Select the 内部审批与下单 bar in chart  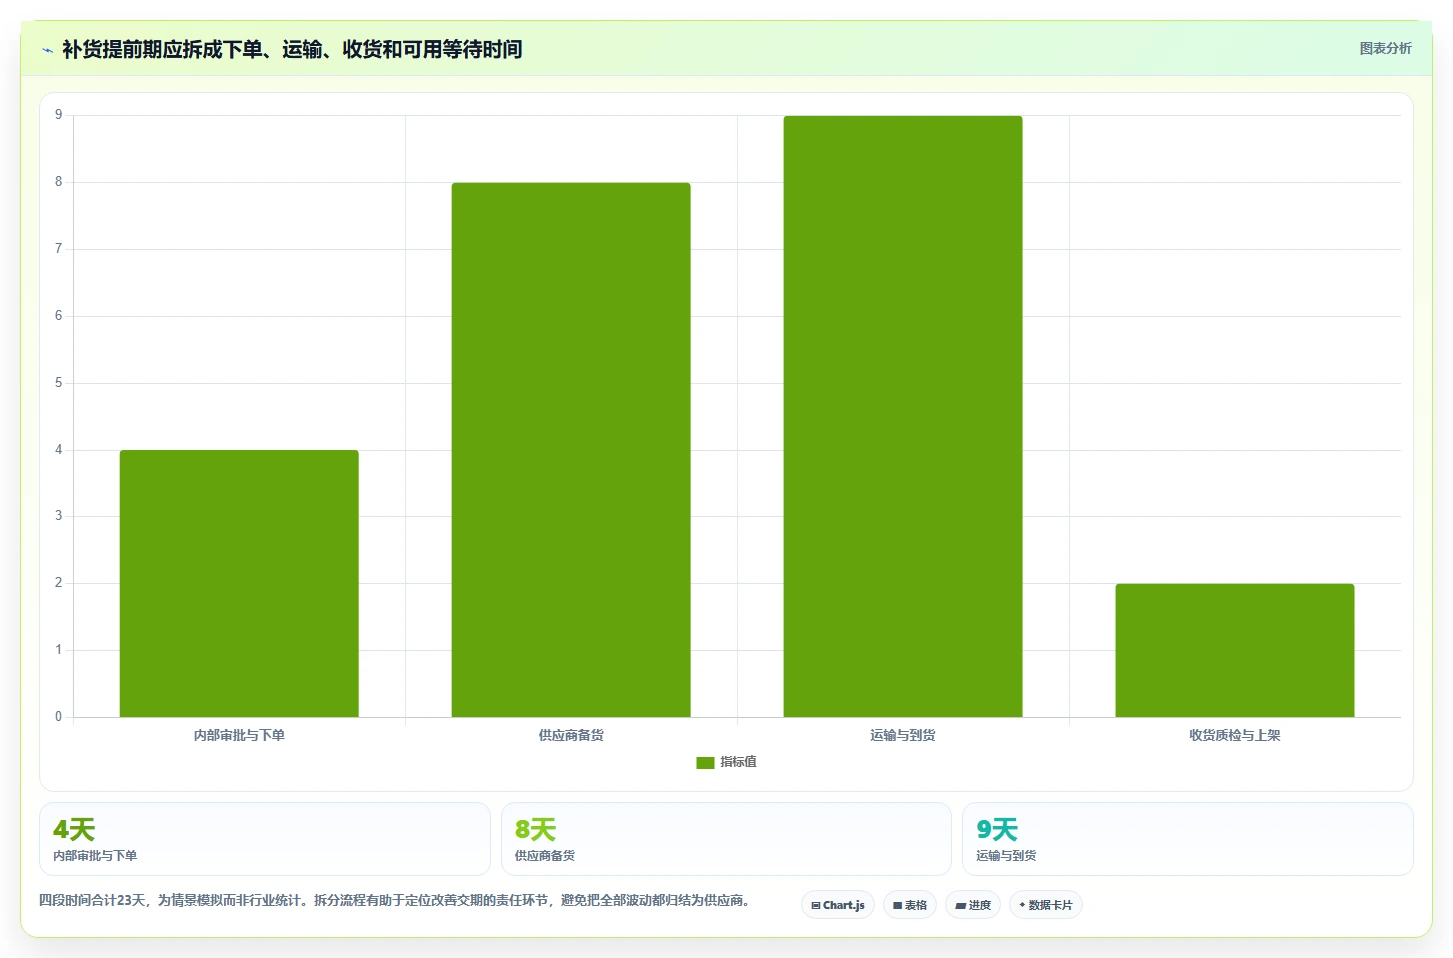click(239, 583)
